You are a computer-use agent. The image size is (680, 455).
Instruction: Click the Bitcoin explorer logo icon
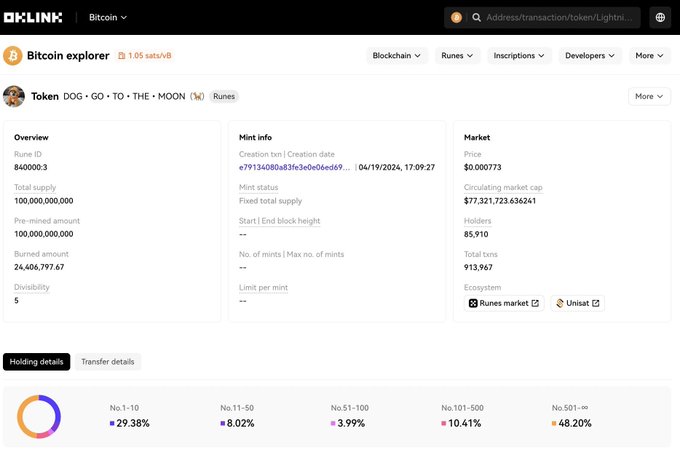click(13, 56)
